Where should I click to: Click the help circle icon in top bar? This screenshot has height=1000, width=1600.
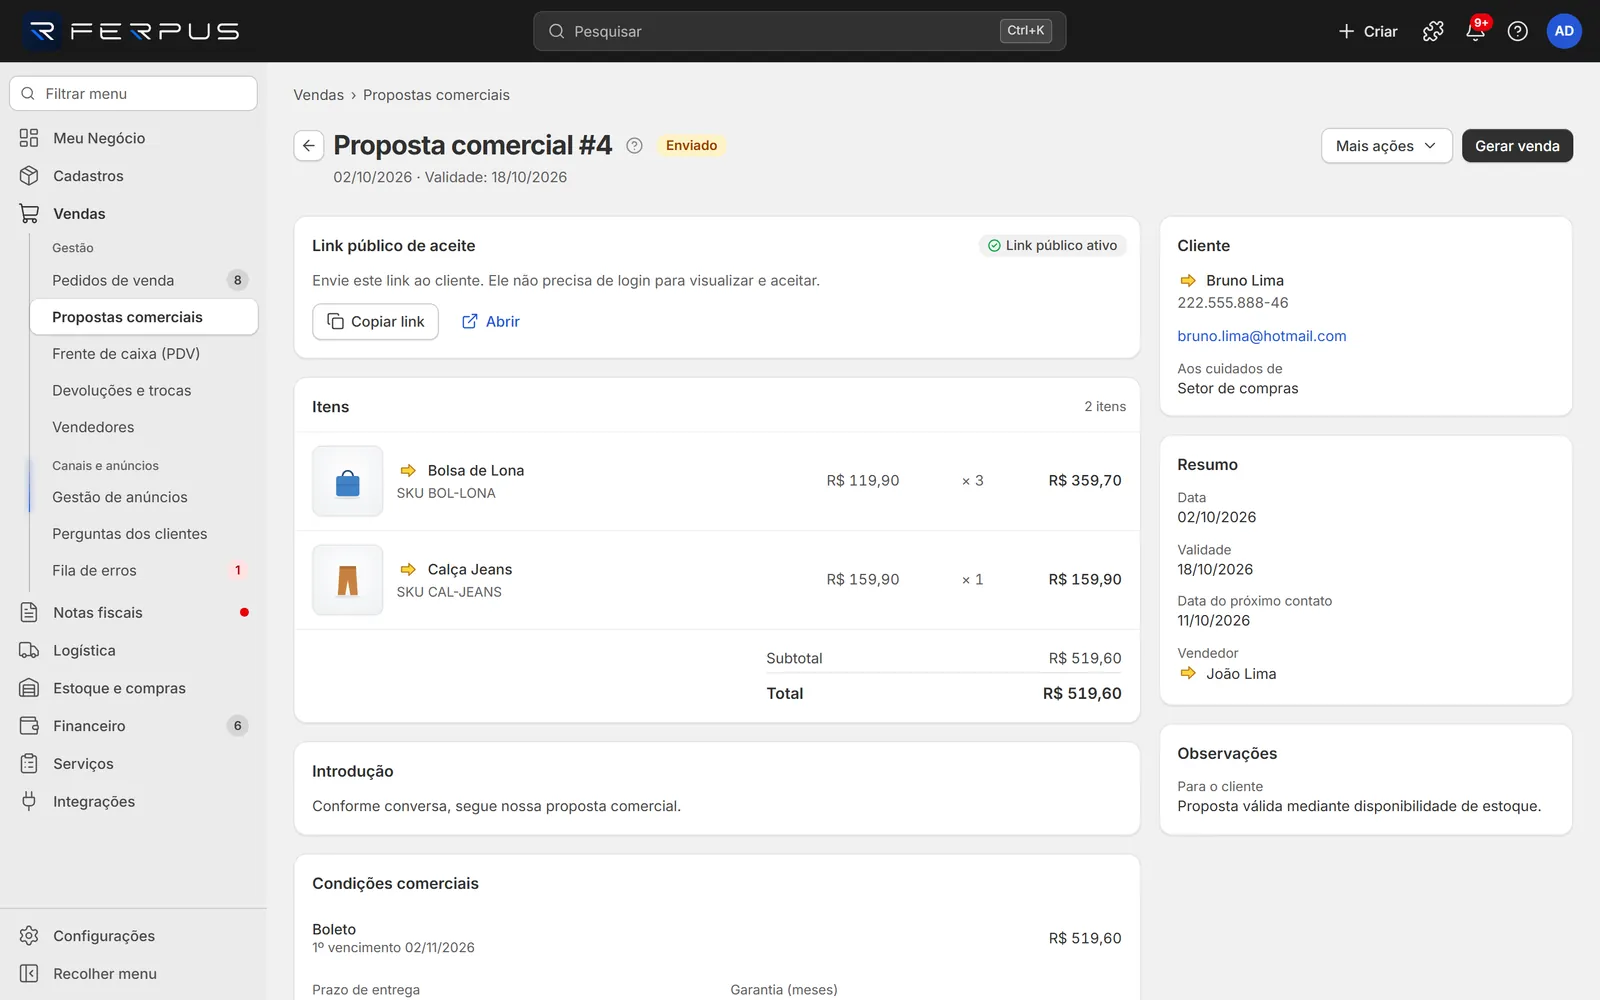click(x=1517, y=31)
